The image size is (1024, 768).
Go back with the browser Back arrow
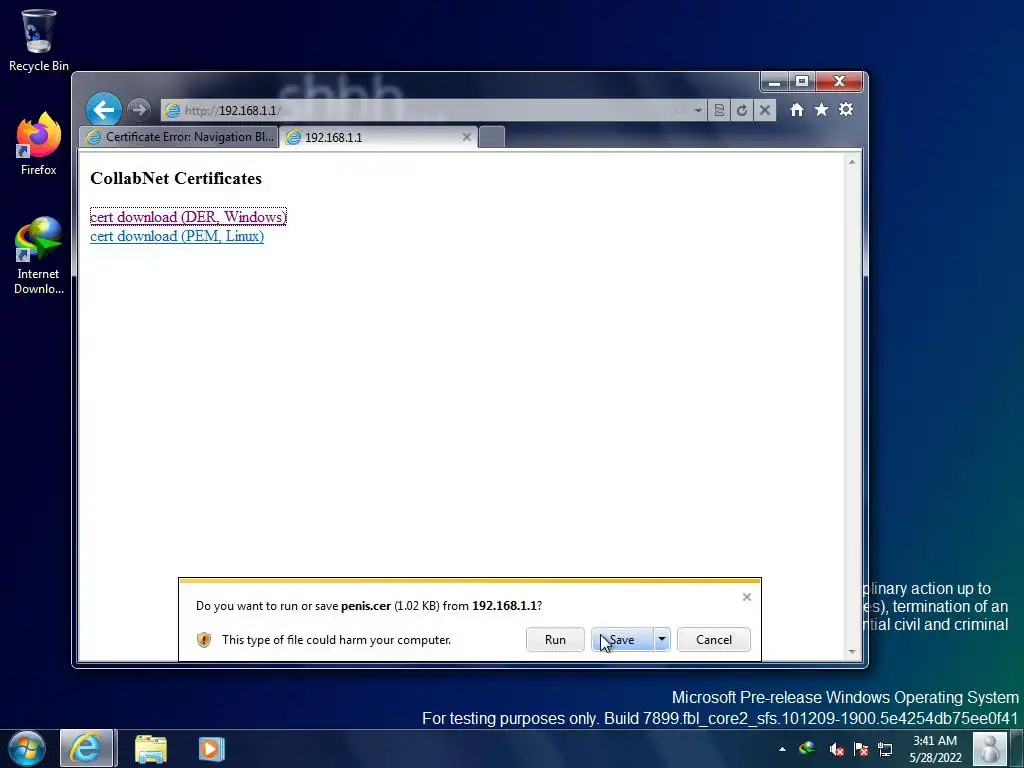104,110
